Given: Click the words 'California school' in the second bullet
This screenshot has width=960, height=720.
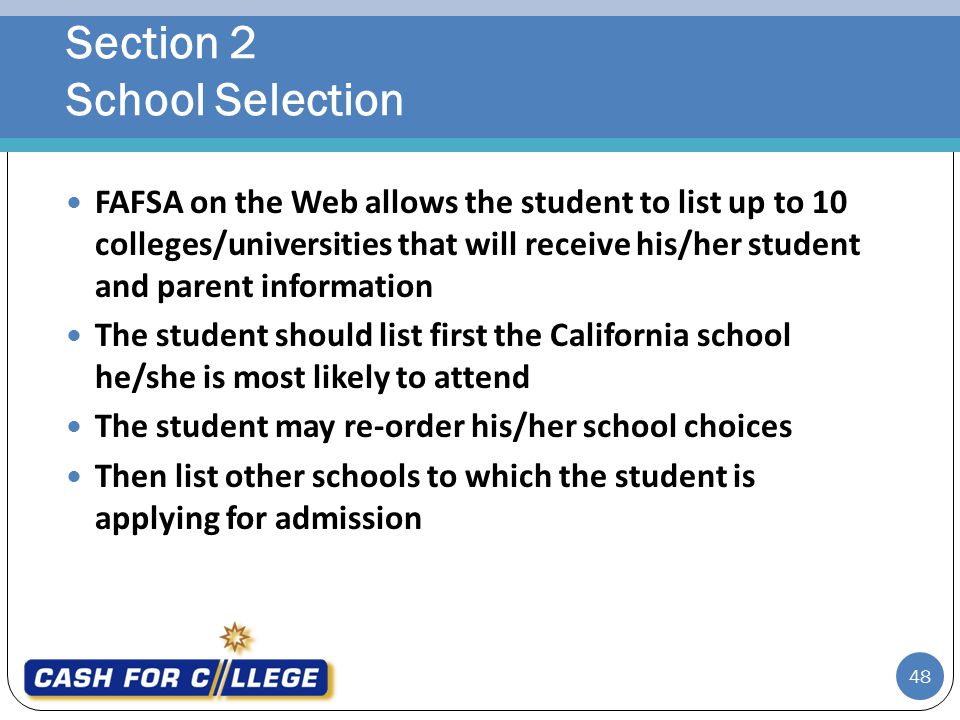Looking at the screenshot, I should [670, 336].
